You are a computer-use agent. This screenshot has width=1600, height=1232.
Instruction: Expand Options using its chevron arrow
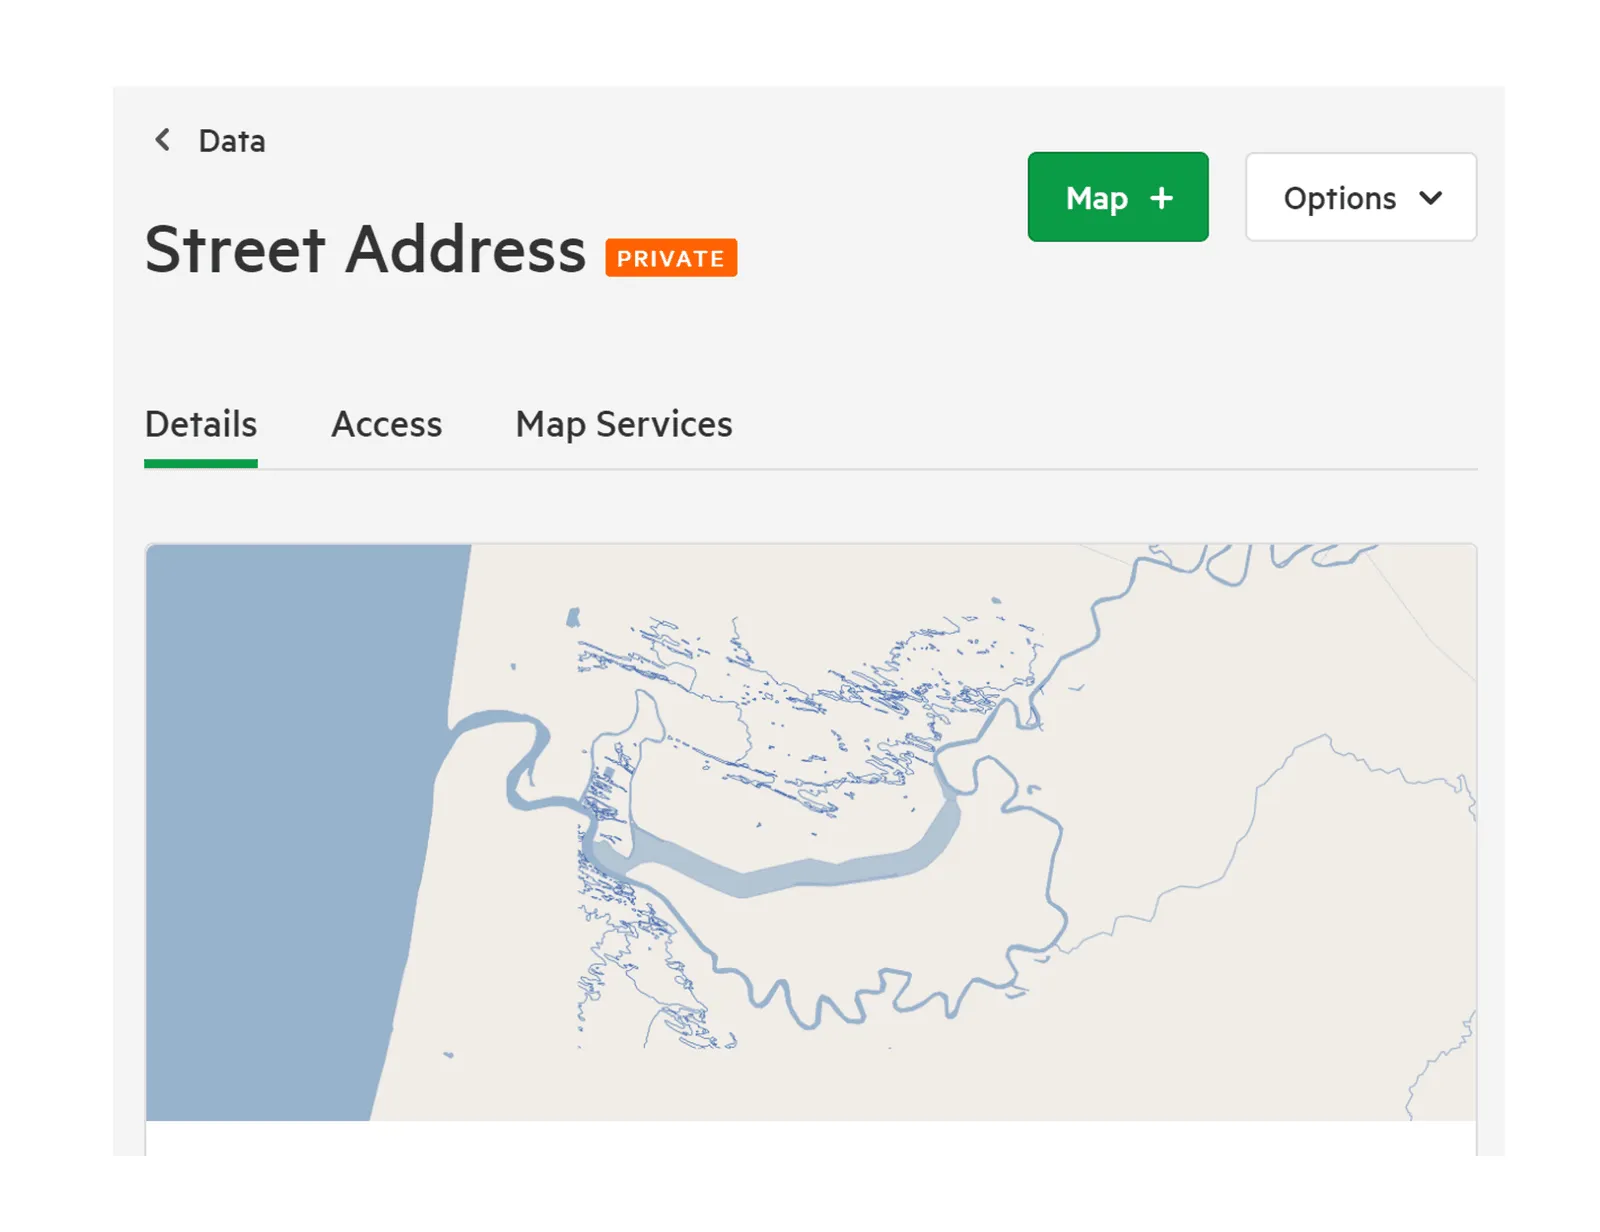tap(1431, 198)
